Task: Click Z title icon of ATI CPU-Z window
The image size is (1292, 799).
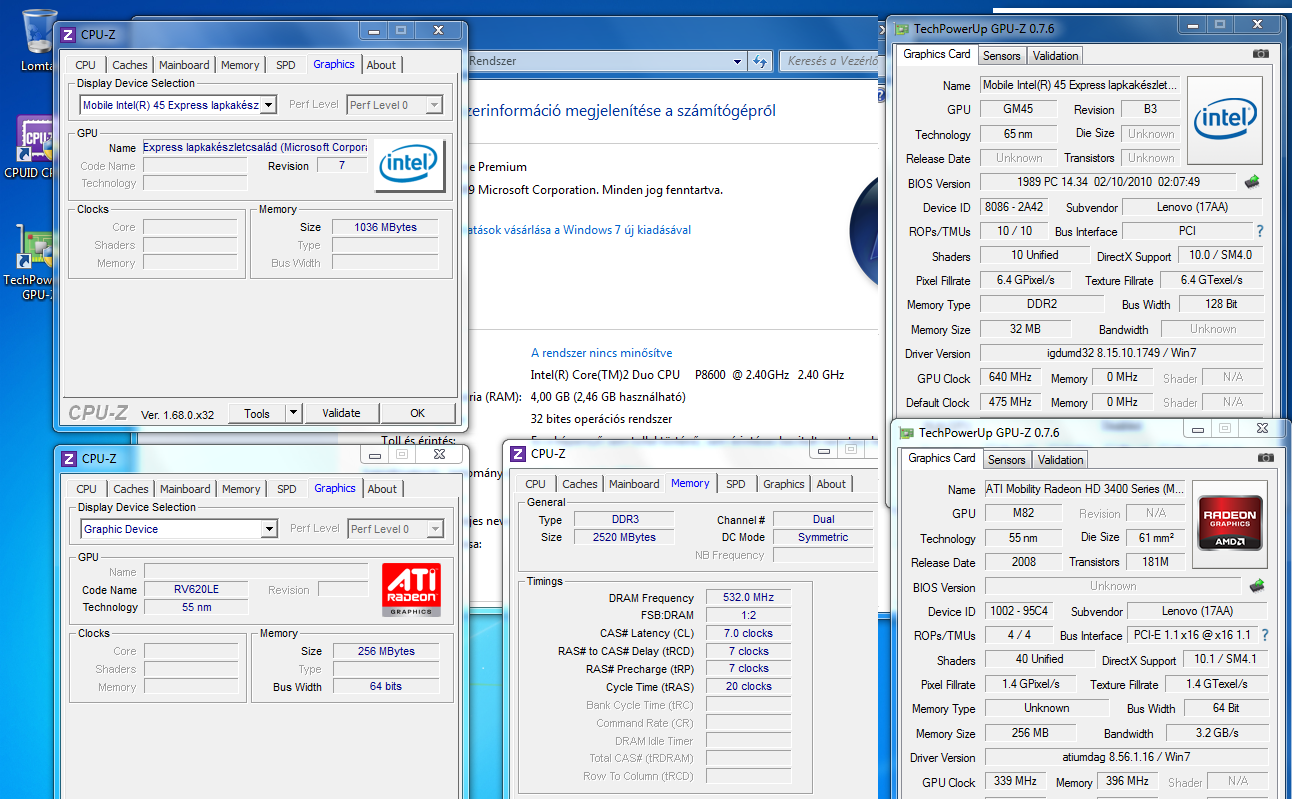Action: (68, 458)
